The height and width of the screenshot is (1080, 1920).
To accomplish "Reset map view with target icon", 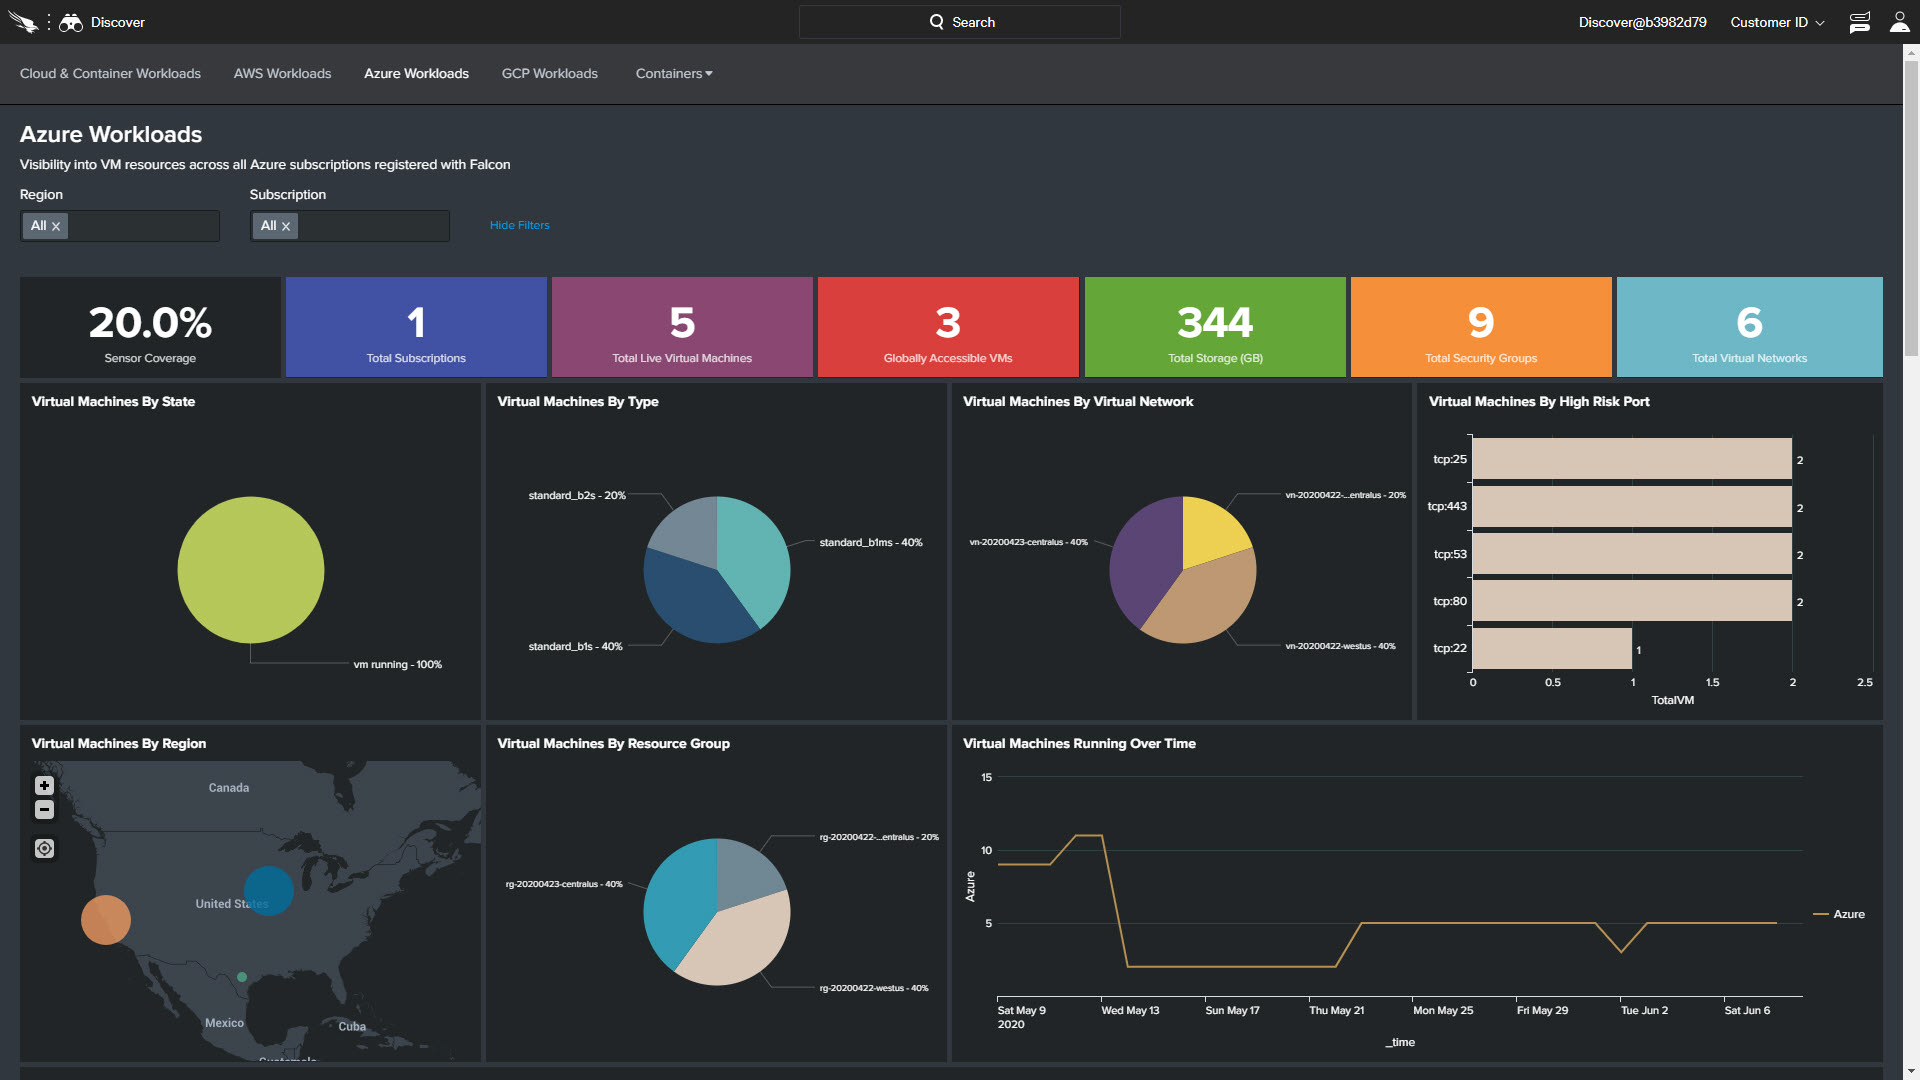I will [x=44, y=848].
